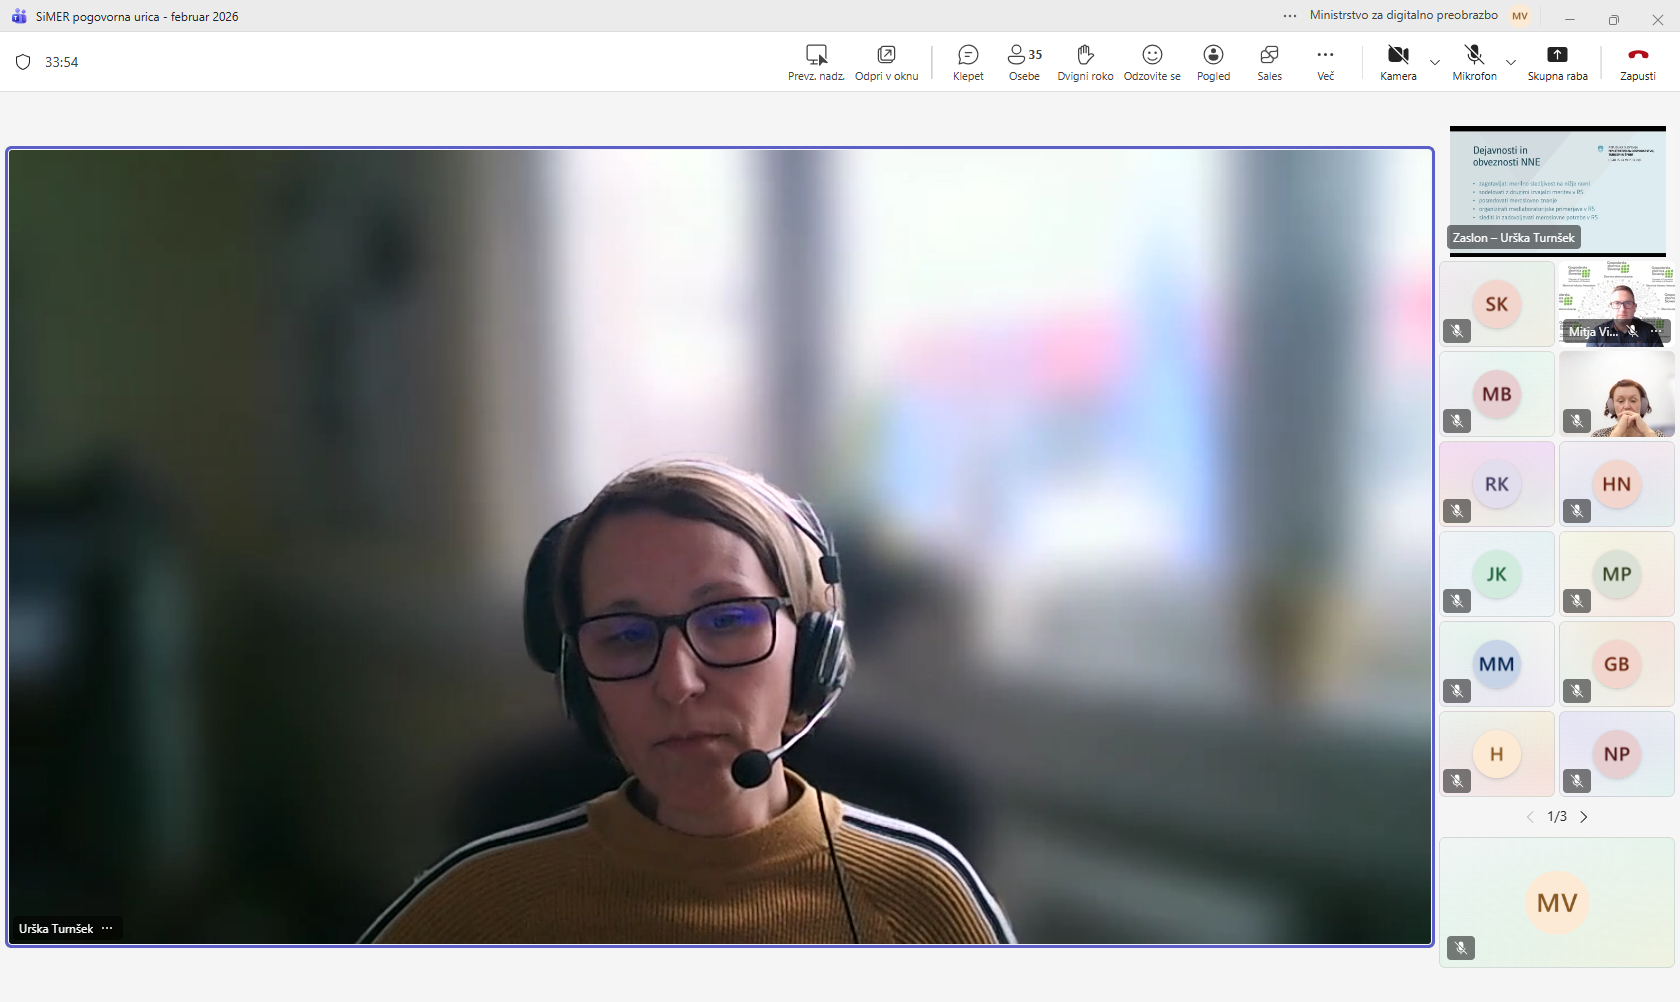Click Prevz. nadz. take control icon
Viewport: 1680px width, 1002px height.
click(x=816, y=62)
